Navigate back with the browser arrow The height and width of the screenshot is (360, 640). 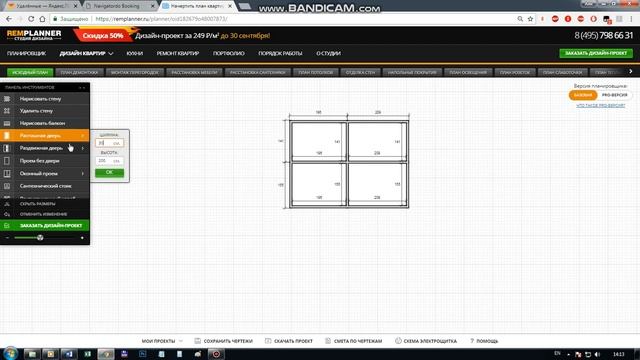pos(9,19)
